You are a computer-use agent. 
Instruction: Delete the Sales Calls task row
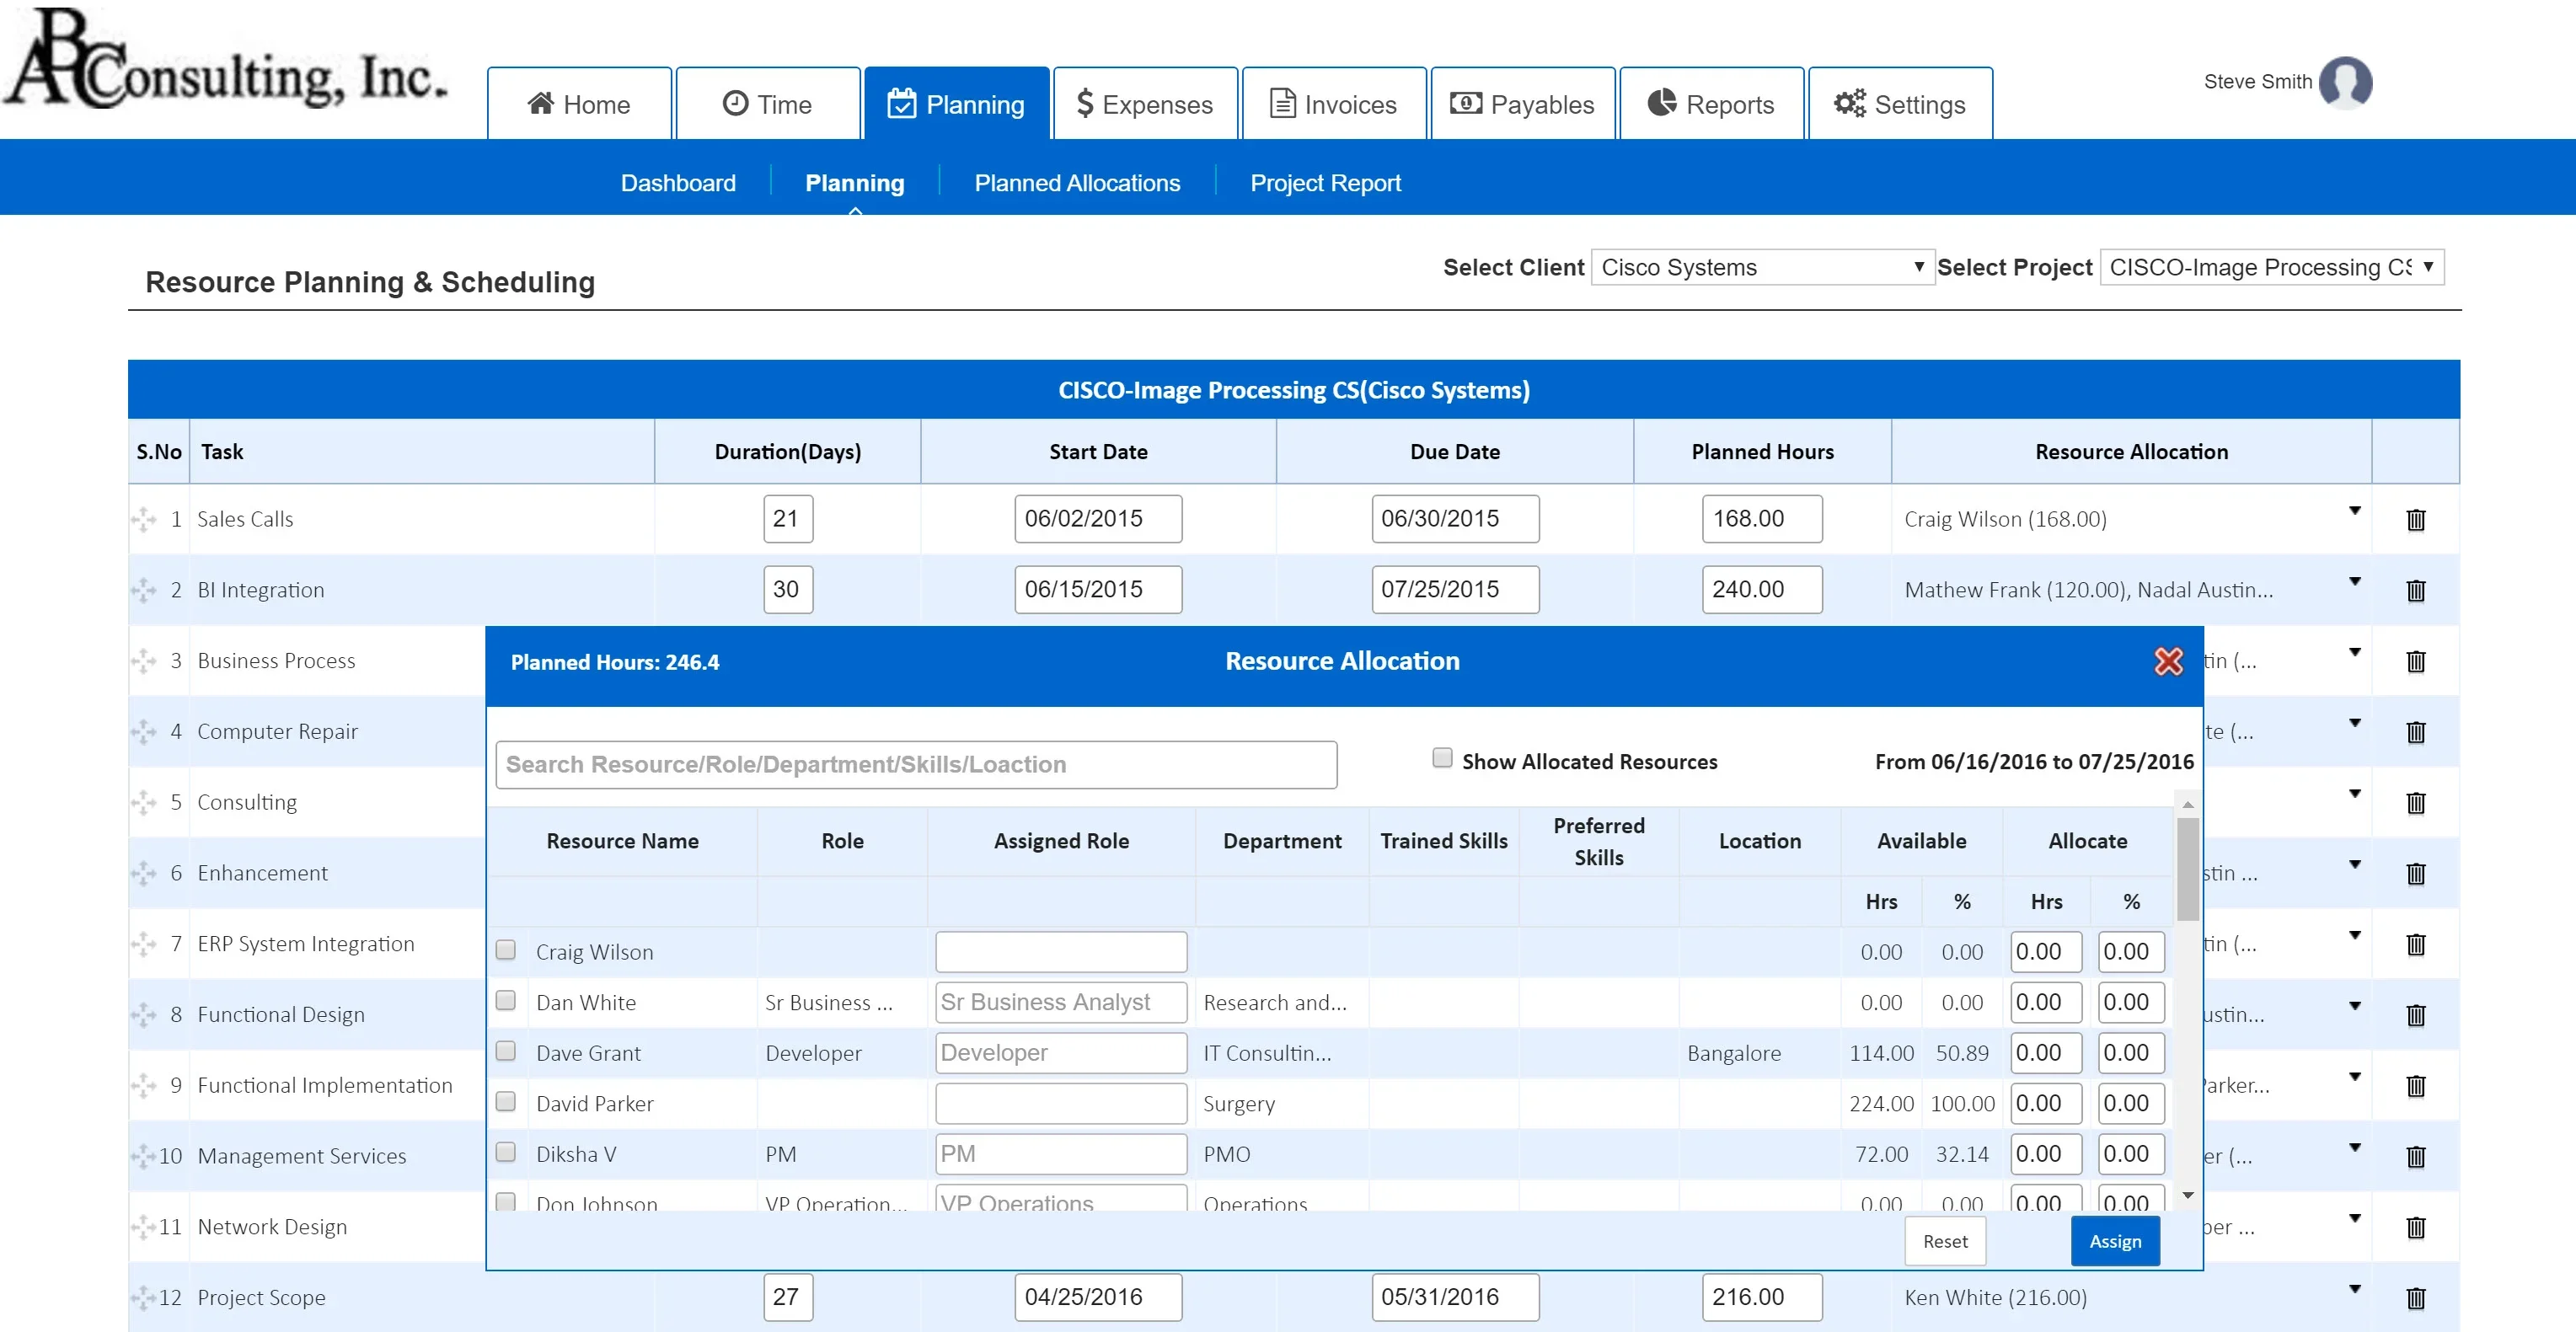[2415, 520]
